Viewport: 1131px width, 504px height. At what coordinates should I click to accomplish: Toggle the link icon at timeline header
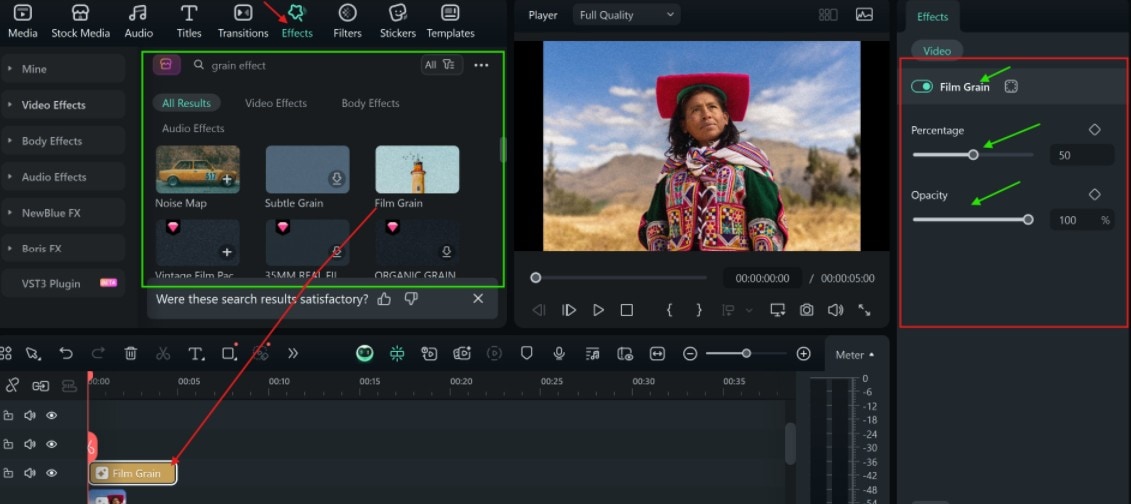pyautogui.click(x=11, y=386)
